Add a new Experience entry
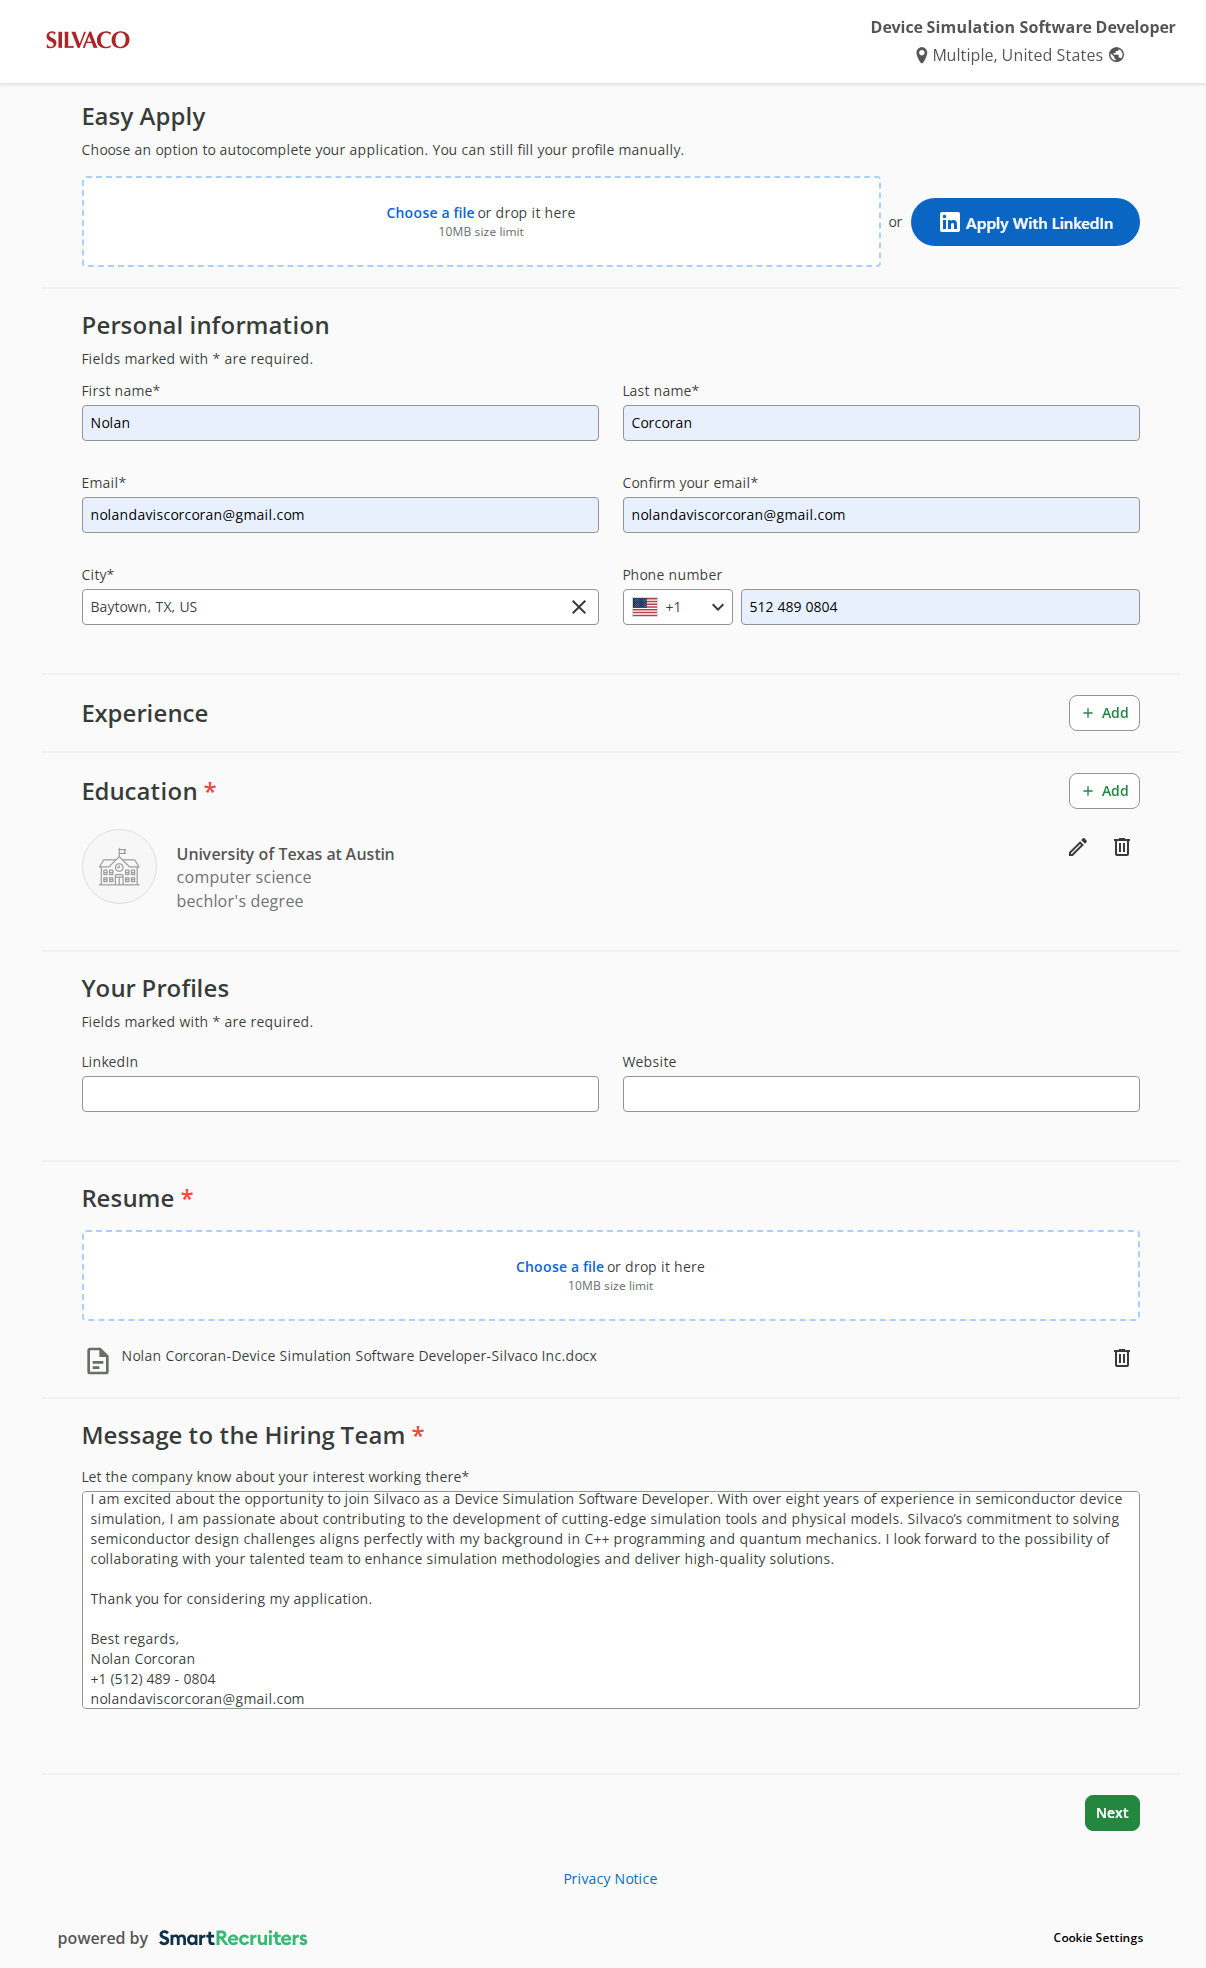The image size is (1206, 1968). (1104, 713)
